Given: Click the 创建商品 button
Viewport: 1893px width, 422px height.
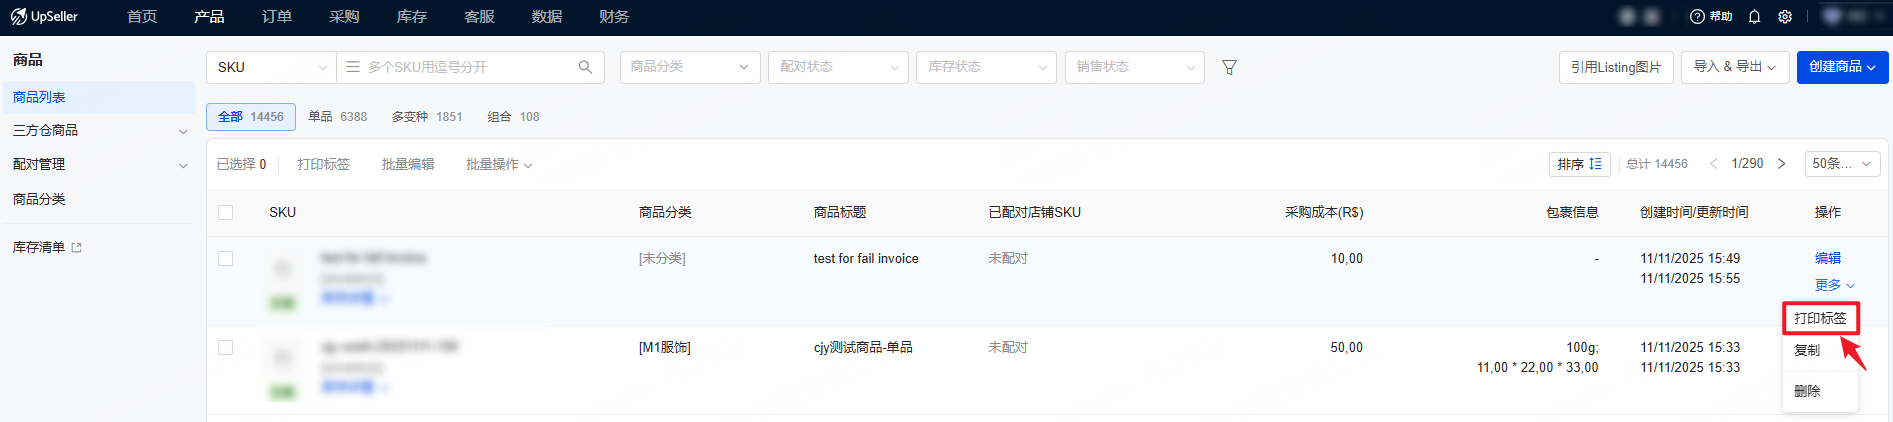Looking at the screenshot, I should [x=1842, y=67].
